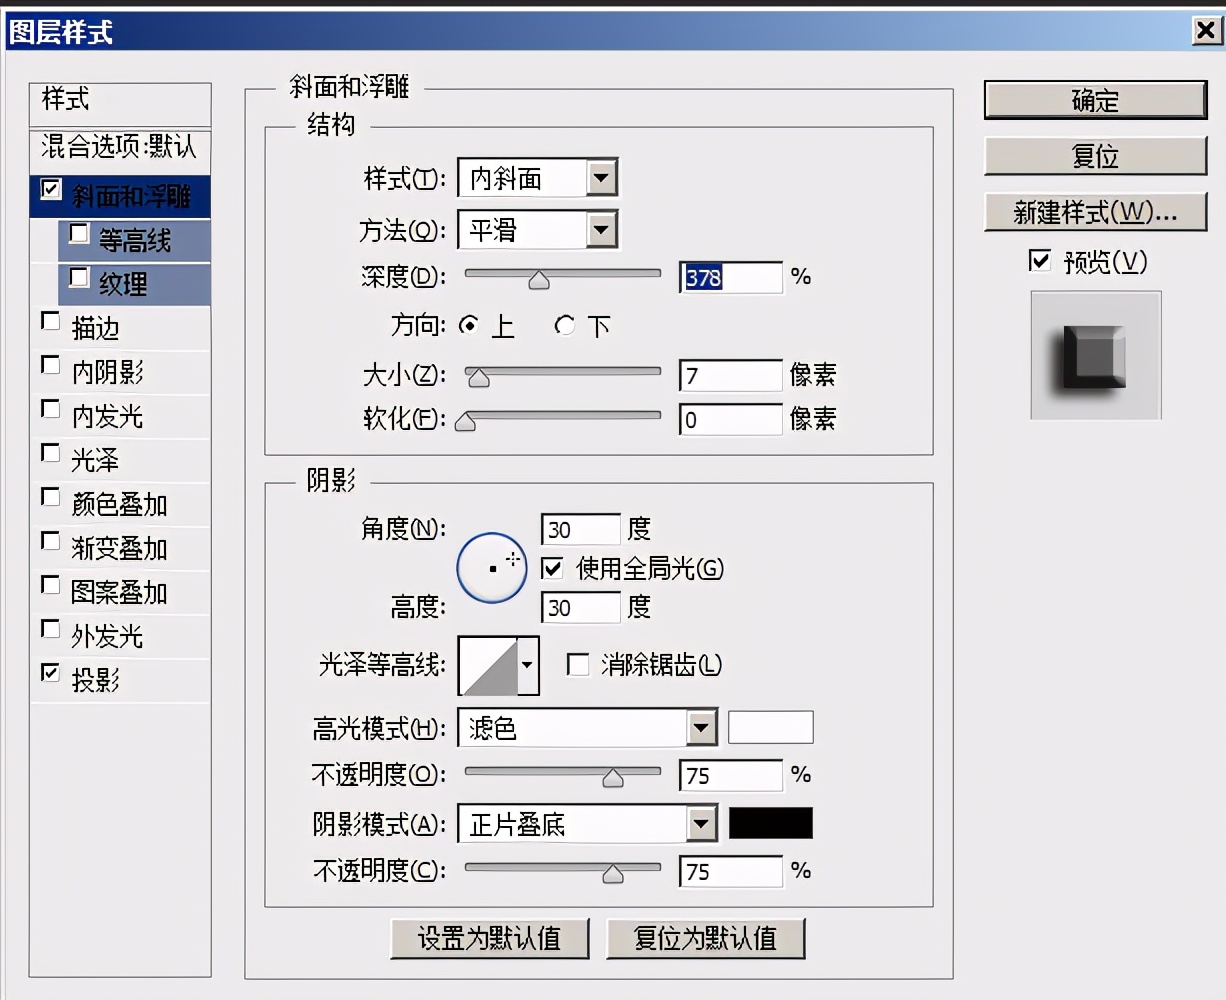Click the 大小 value field
This screenshot has width=1226, height=1000.
[730, 375]
